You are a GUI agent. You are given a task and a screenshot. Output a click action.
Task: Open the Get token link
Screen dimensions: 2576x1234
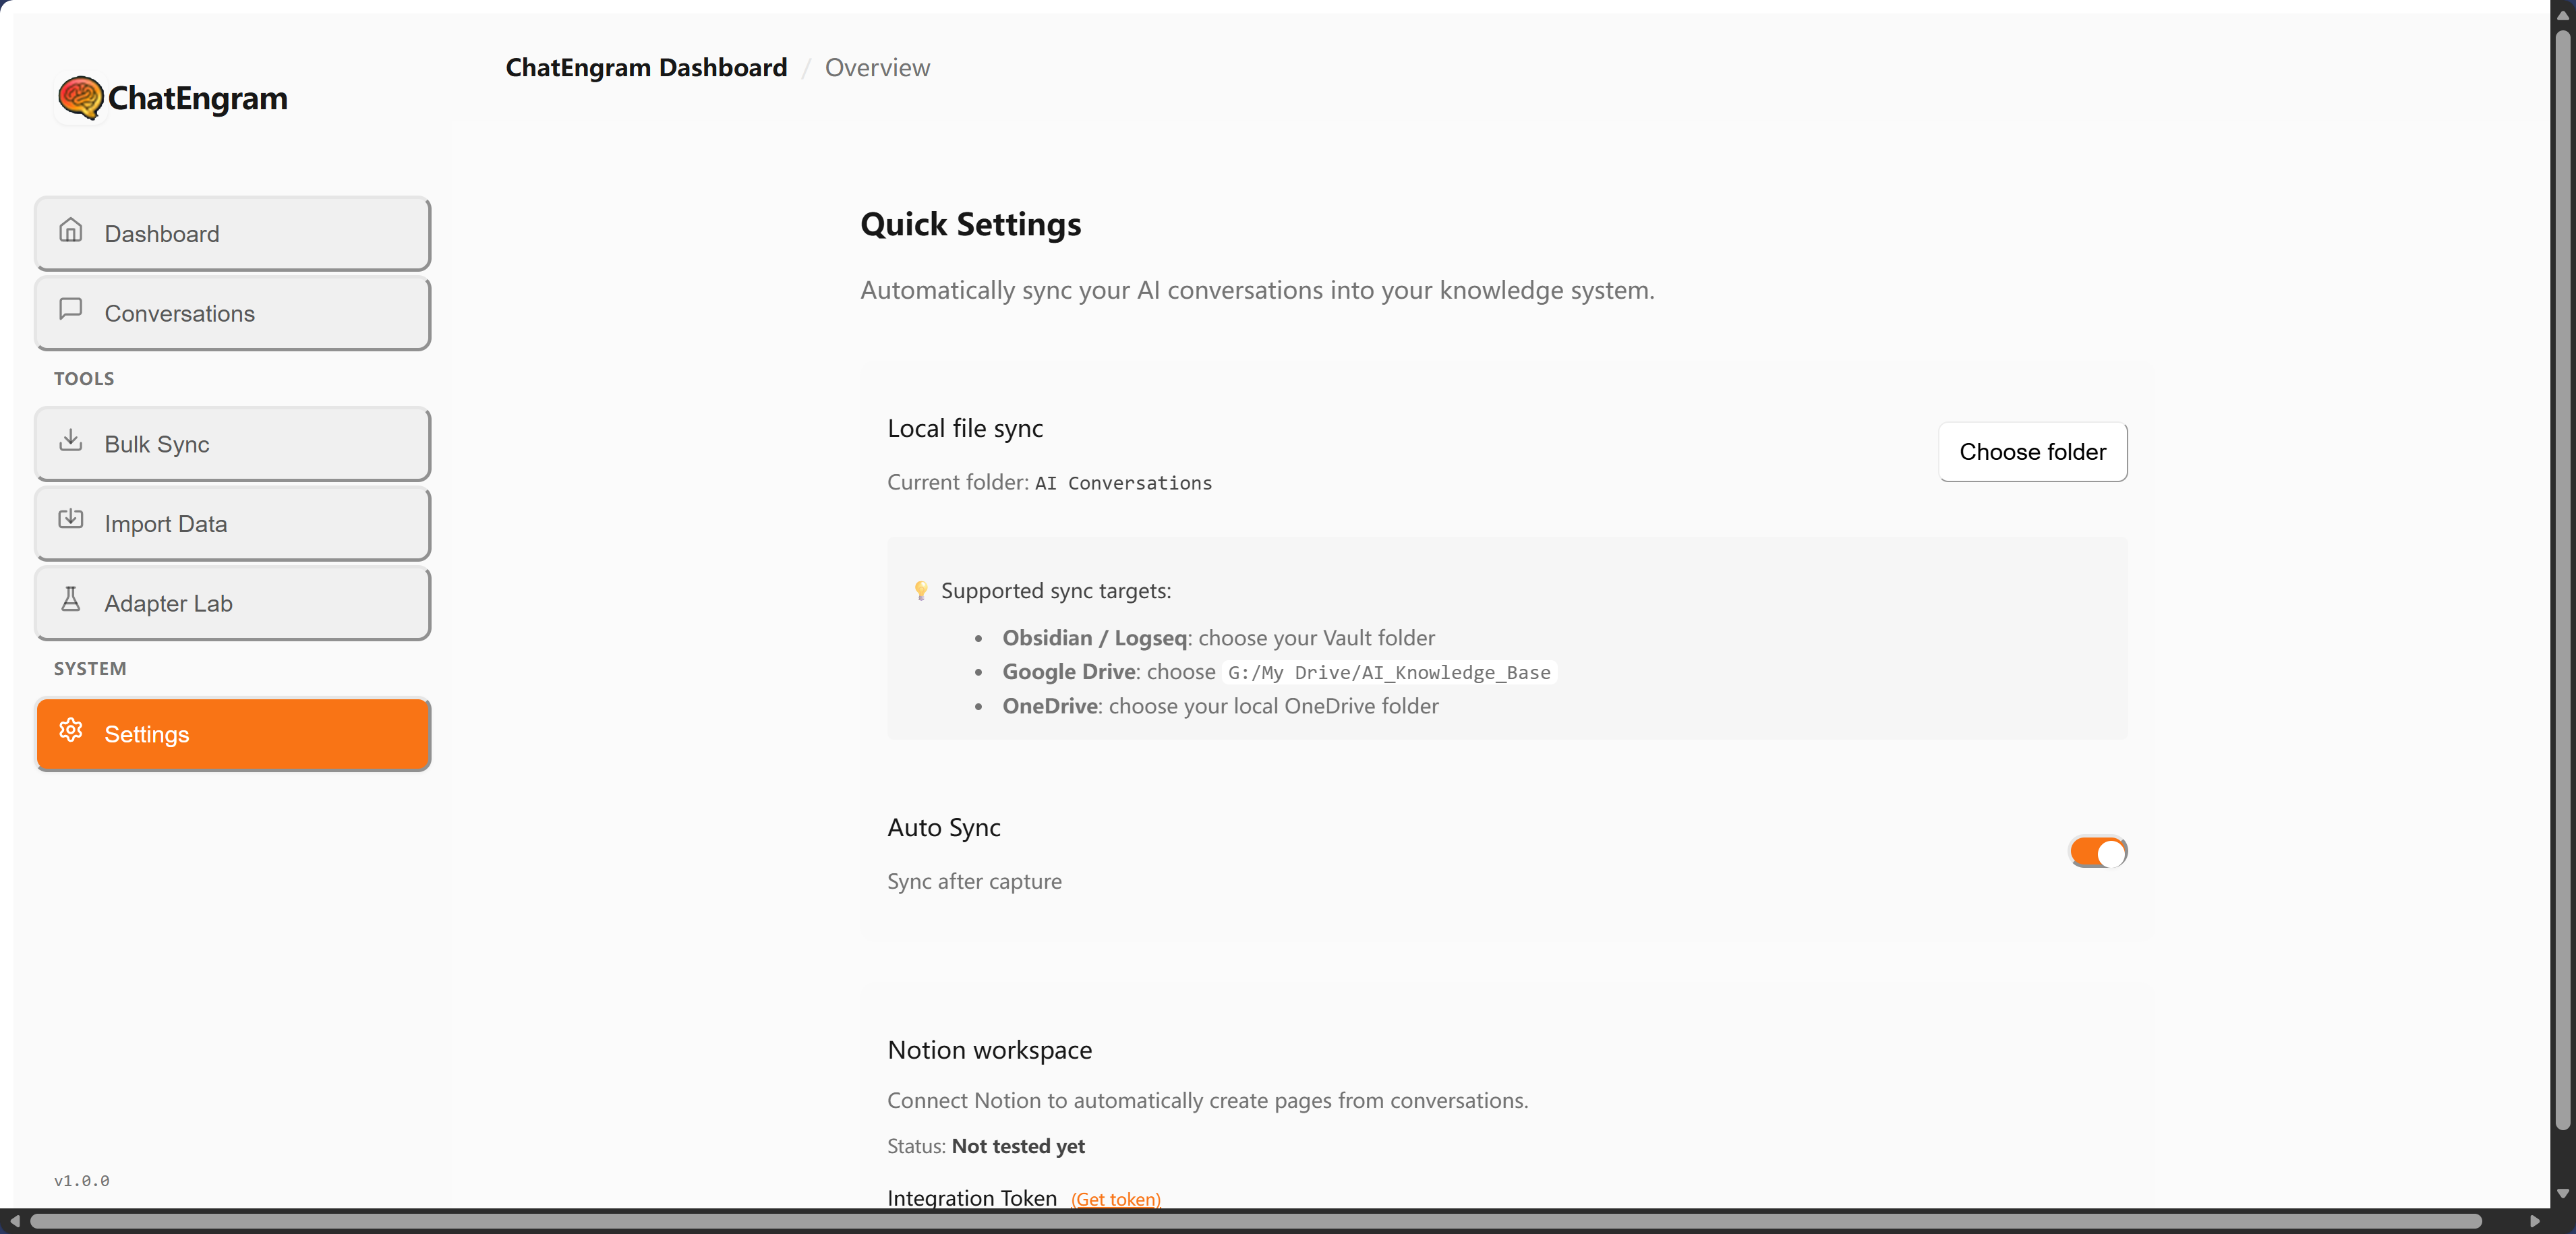(1115, 1199)
